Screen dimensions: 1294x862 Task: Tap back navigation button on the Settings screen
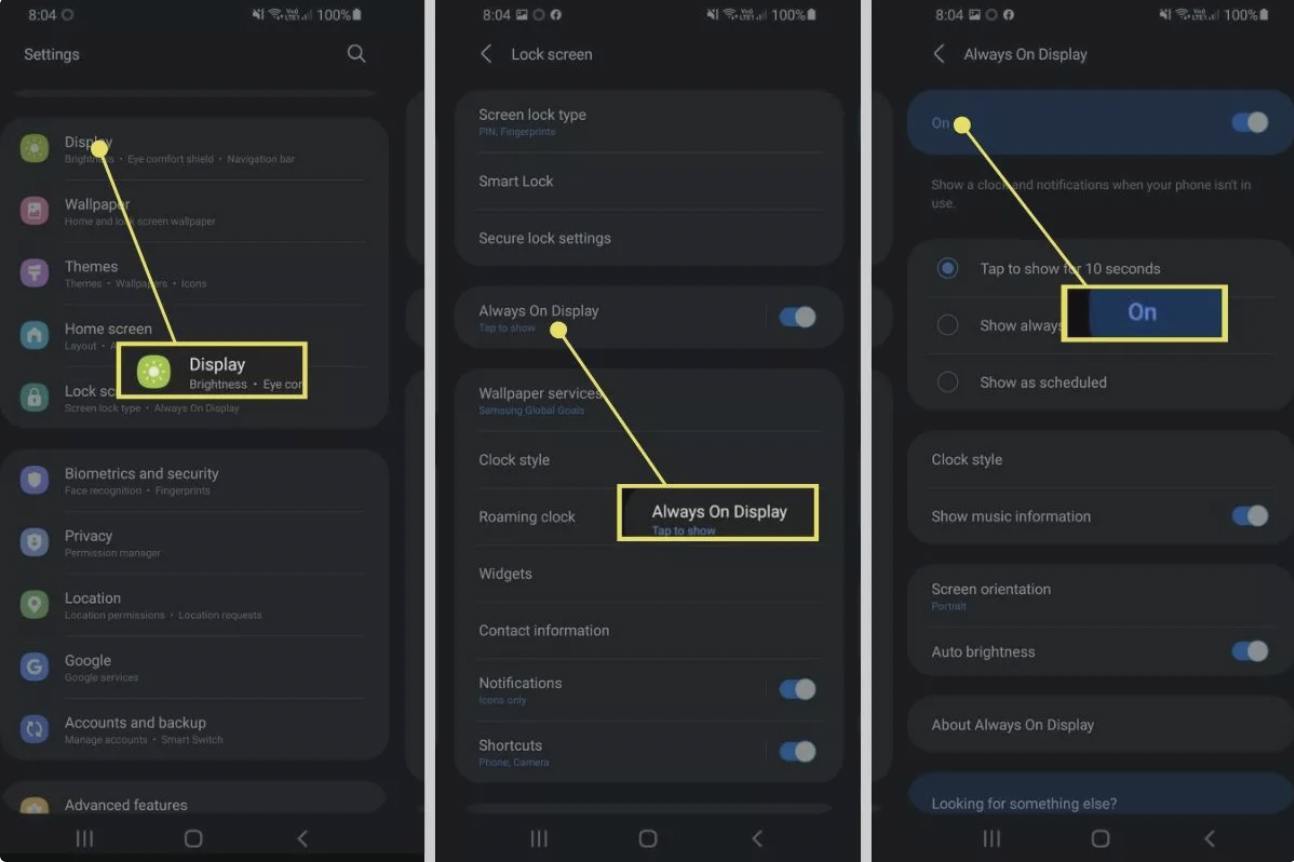tap(302, 838)
